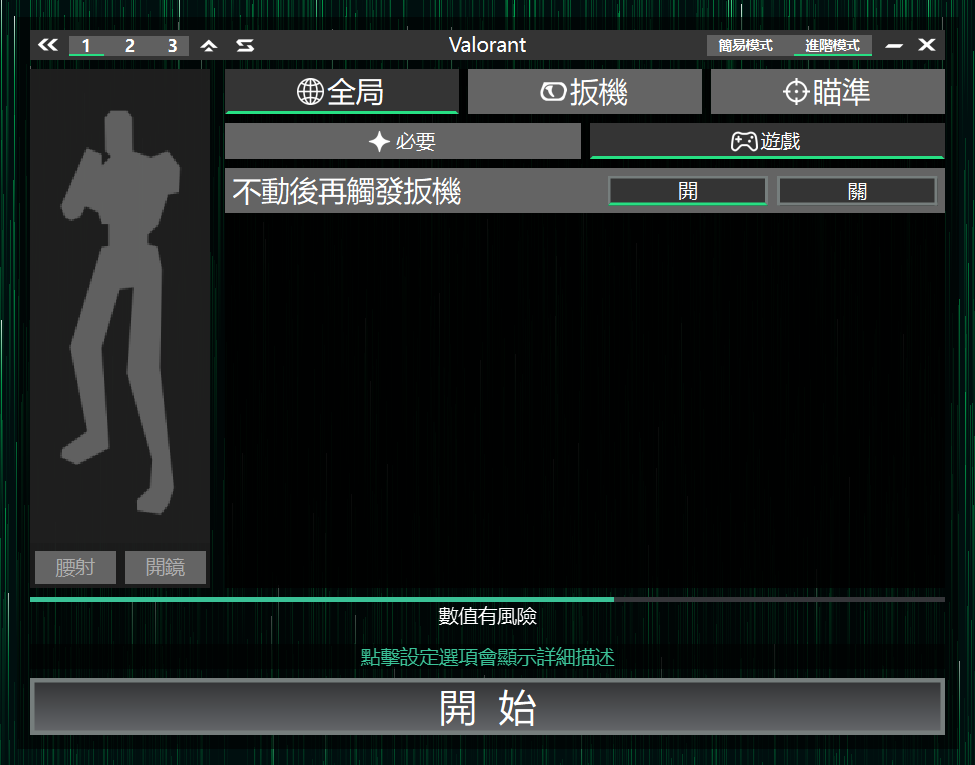Switch to profile slot 3
The height and width of the screenshot is (765, 975).
tap(172, 45)
